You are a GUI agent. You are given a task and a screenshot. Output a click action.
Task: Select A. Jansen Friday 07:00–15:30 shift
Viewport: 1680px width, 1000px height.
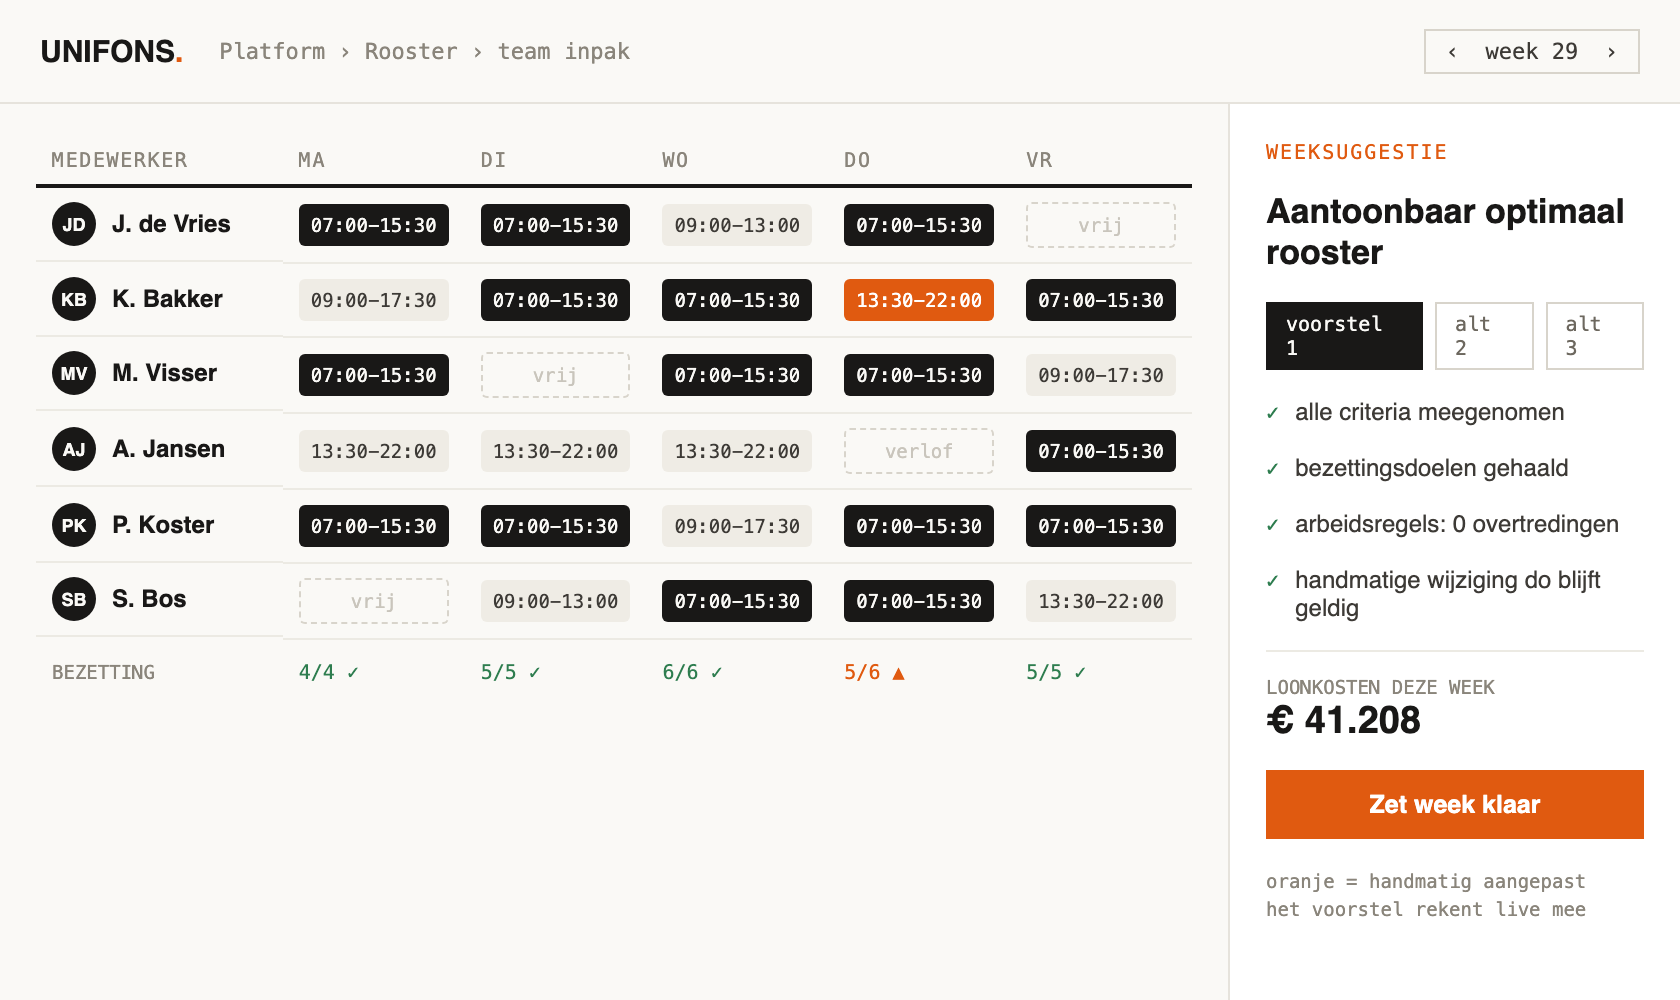coord(1101,451)
